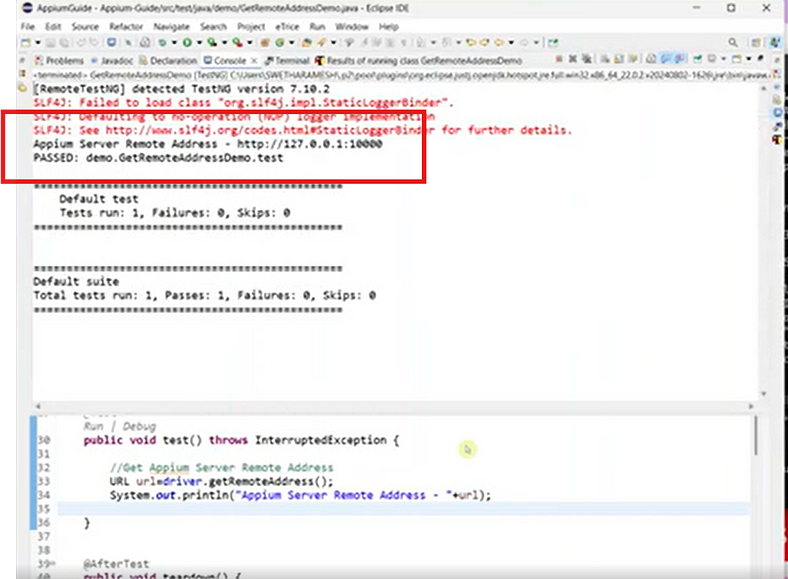Image resolution: width=788 pixels, height=579 pixels.
Task: Click the Back navigation arrow in toolbar
Action: click(x=498, y=43)
